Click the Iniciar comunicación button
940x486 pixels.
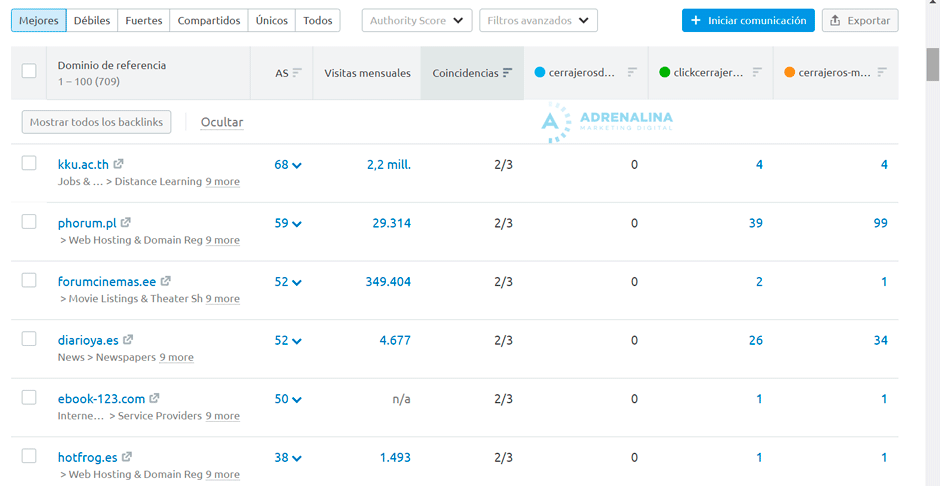point(748,20)
